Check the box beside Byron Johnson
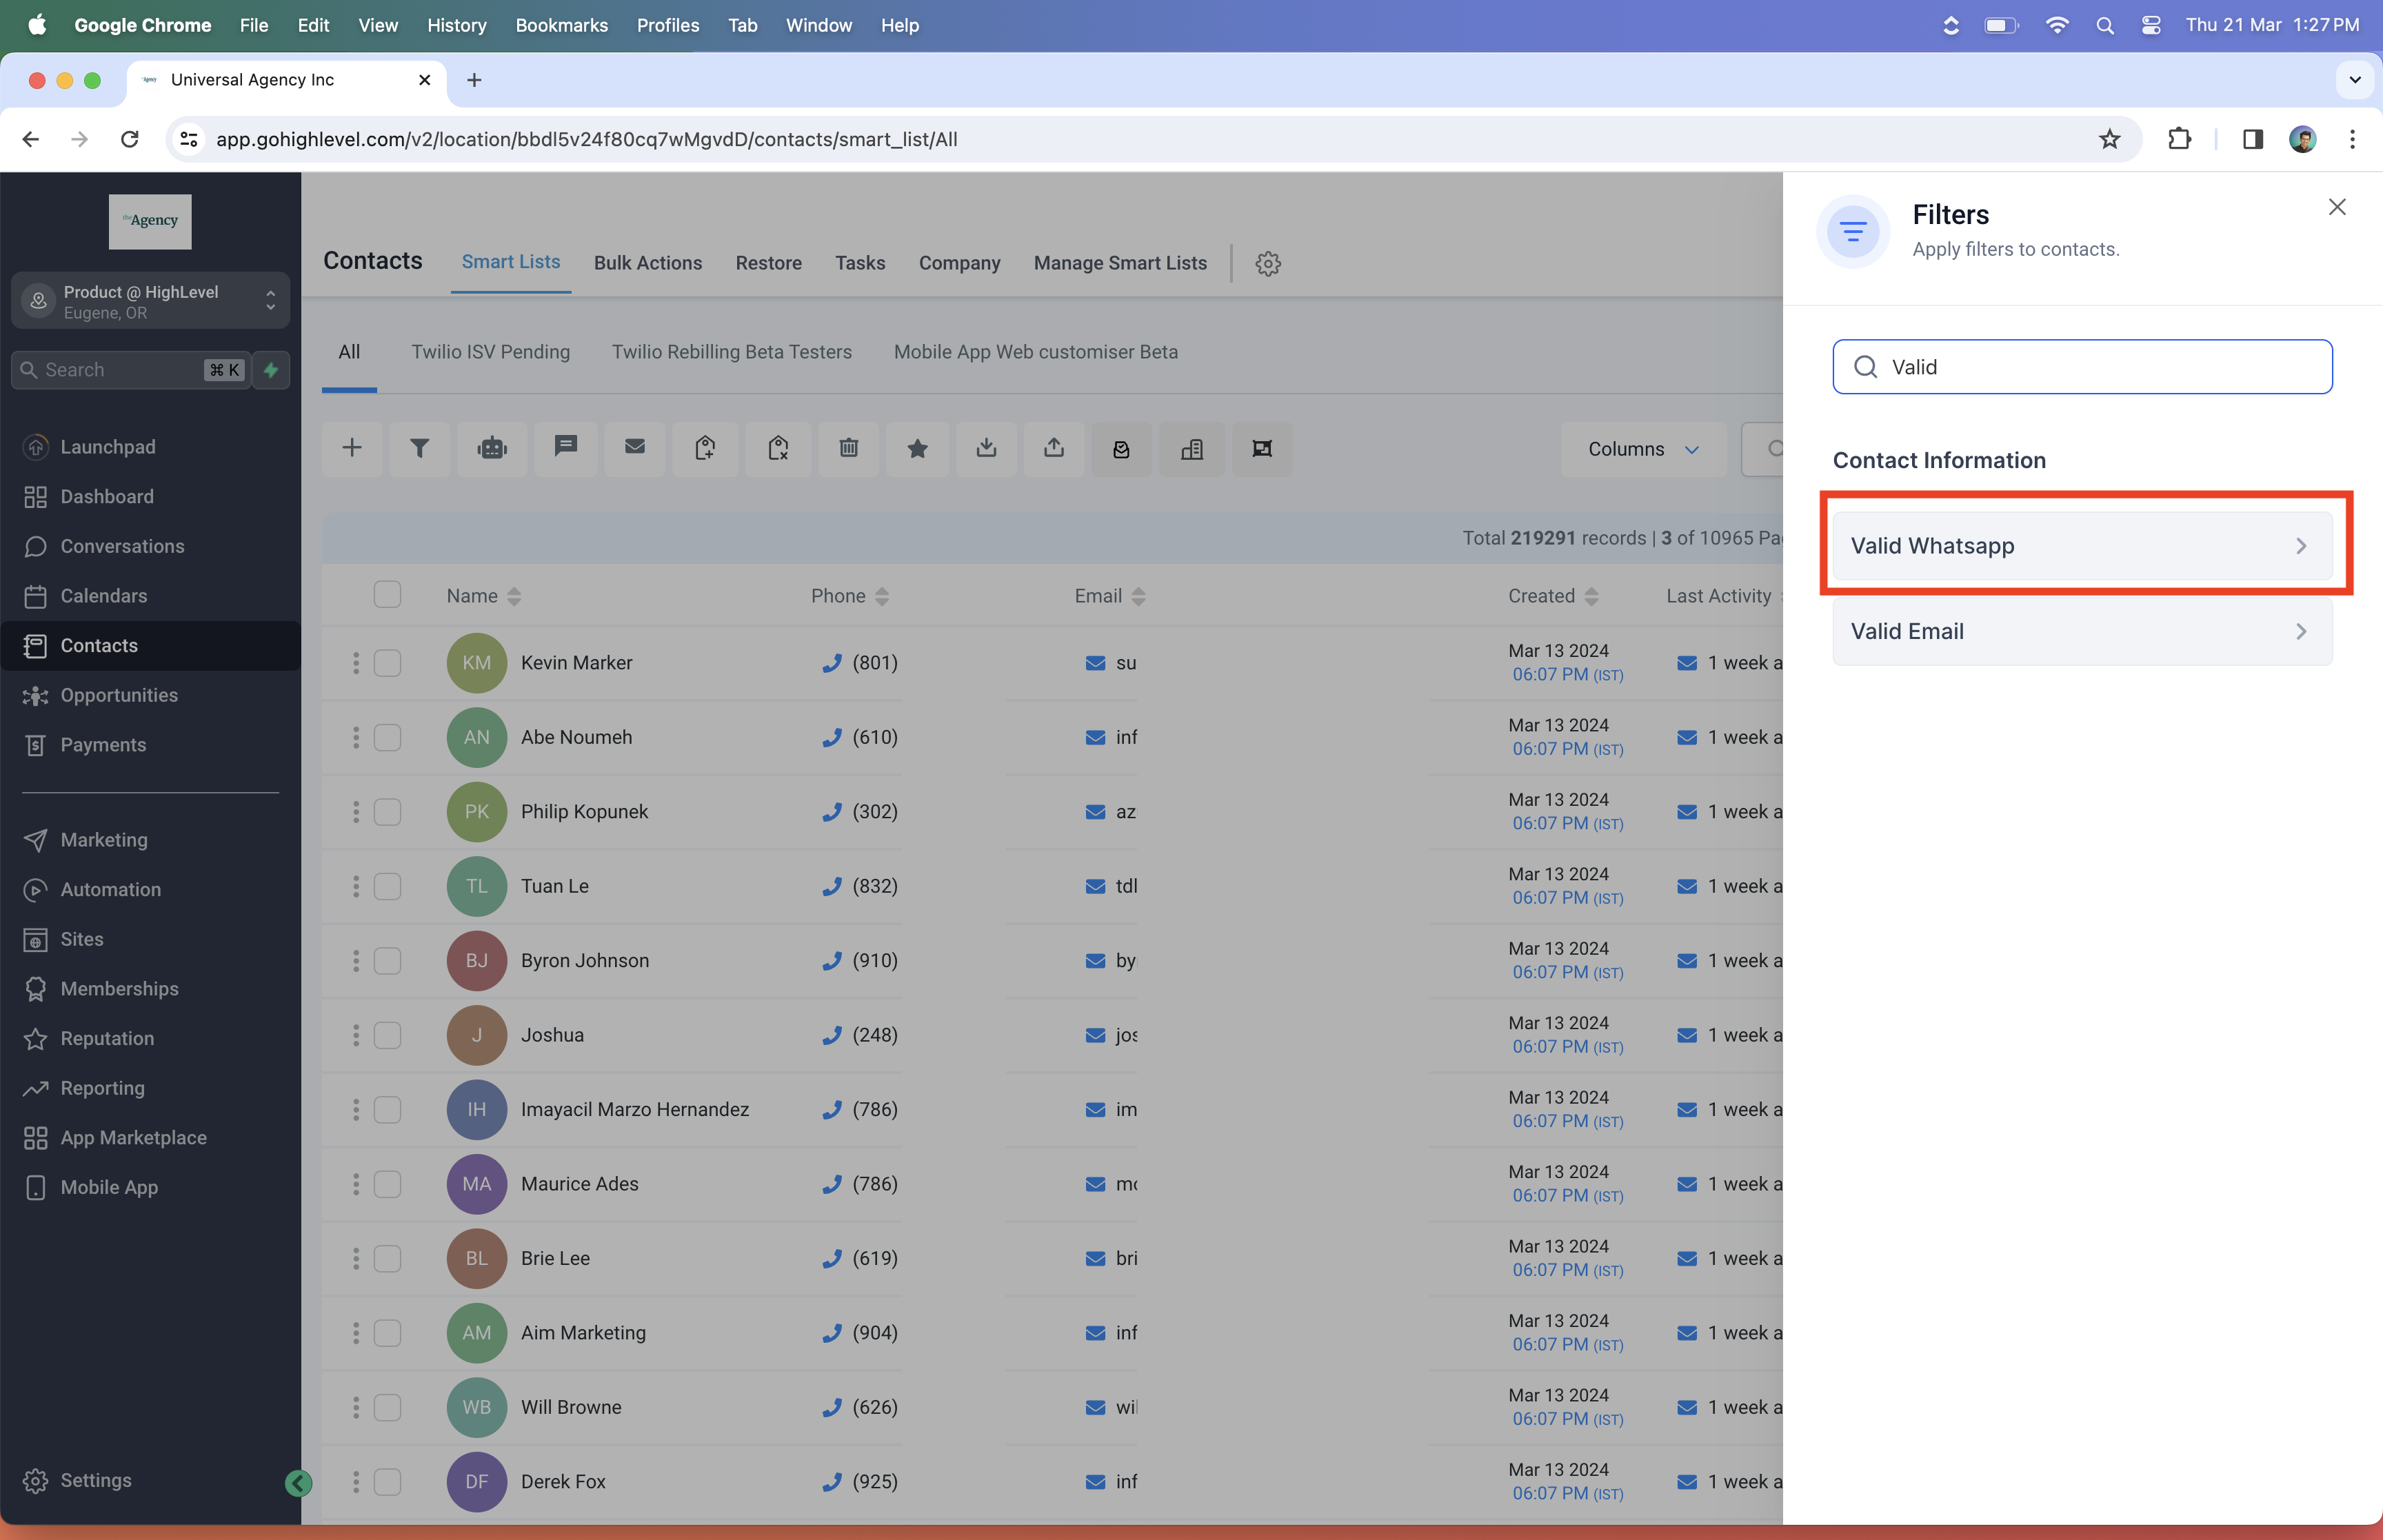The height and width of the screenshot is (1540, 2383). pos(387,961)
